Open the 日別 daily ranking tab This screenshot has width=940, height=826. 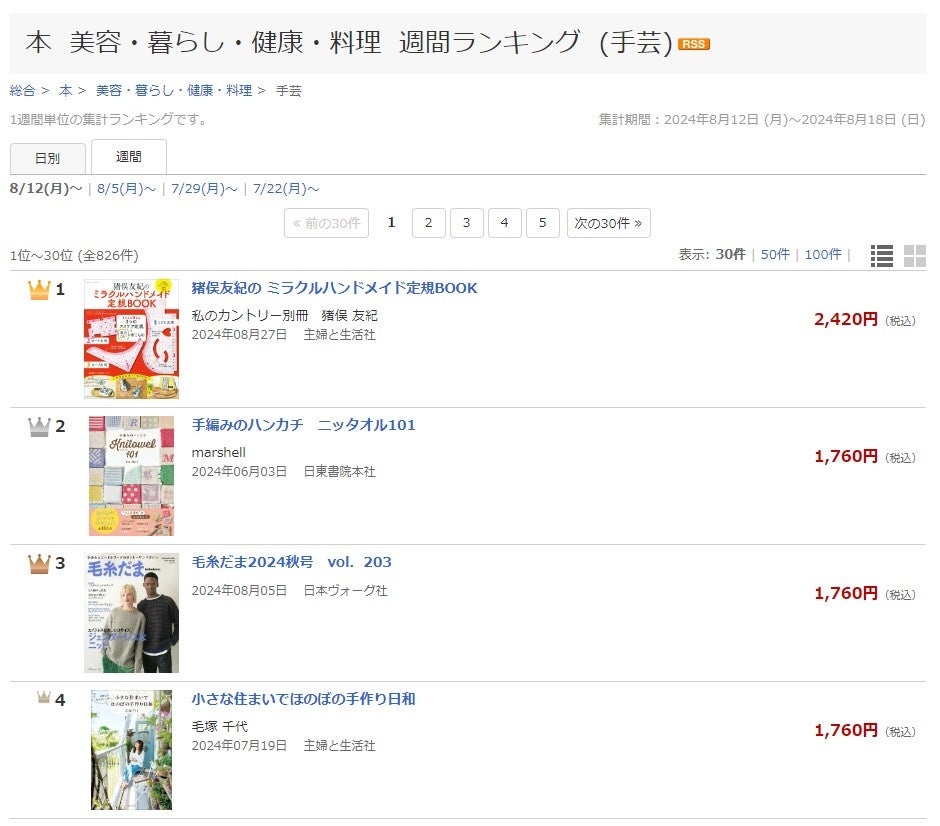47,158
